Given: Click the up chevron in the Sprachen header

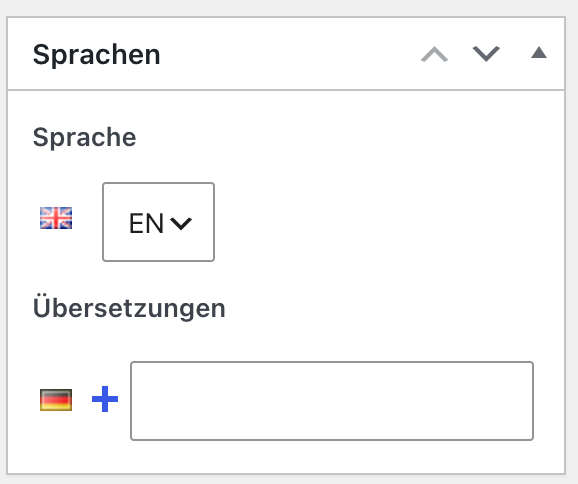Looking at the screenshot, I should point(435,54).
